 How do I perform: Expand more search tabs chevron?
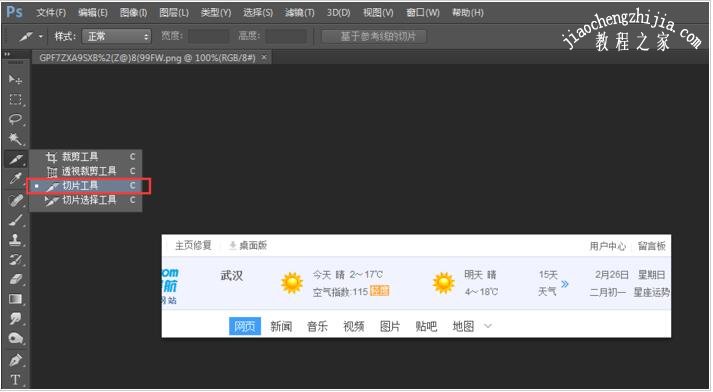pyautogui.click(x=488, y=326)
